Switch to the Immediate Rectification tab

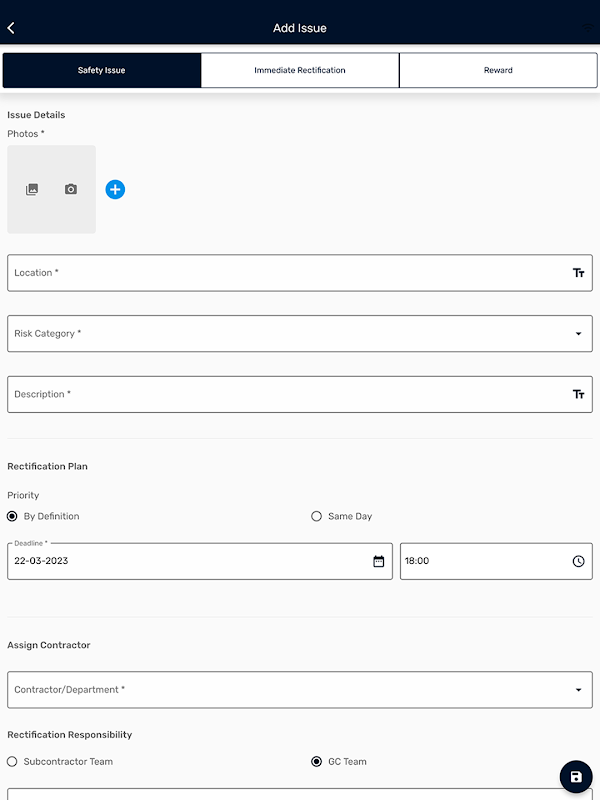(x=300, y=71)
